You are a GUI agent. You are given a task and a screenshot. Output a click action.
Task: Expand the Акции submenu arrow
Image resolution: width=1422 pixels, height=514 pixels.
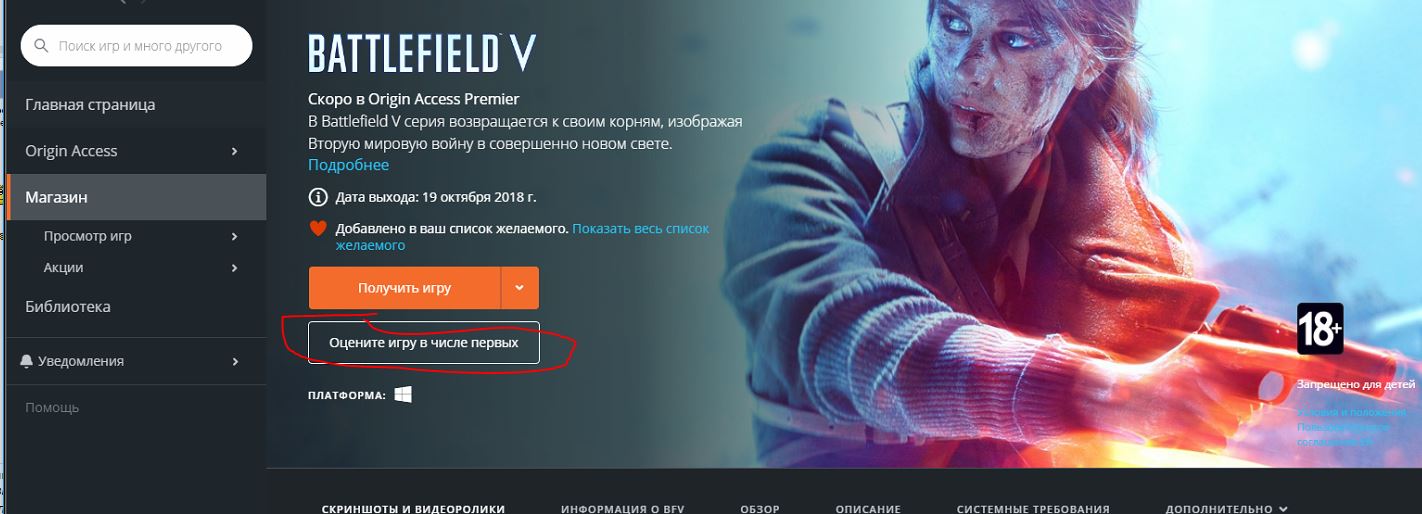point(234,268)
